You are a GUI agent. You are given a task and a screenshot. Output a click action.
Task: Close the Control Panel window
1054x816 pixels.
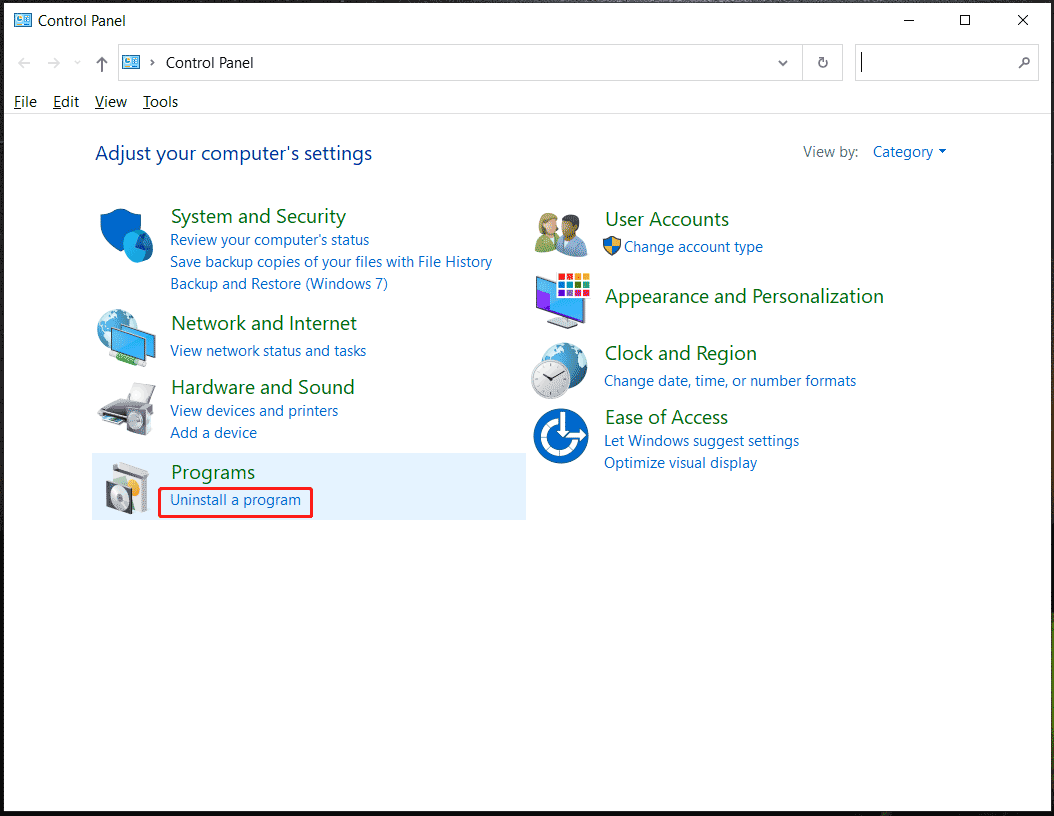pyautogui.click(x=1022, y=20)
